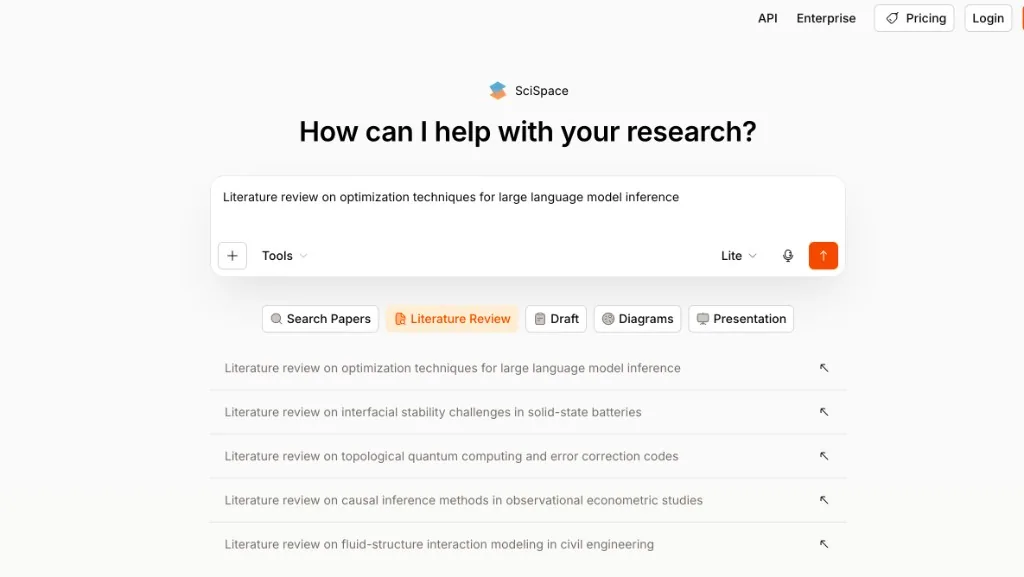Select the Diagrams tab
The image size is (1024, 577).
[x=637, y=319]
